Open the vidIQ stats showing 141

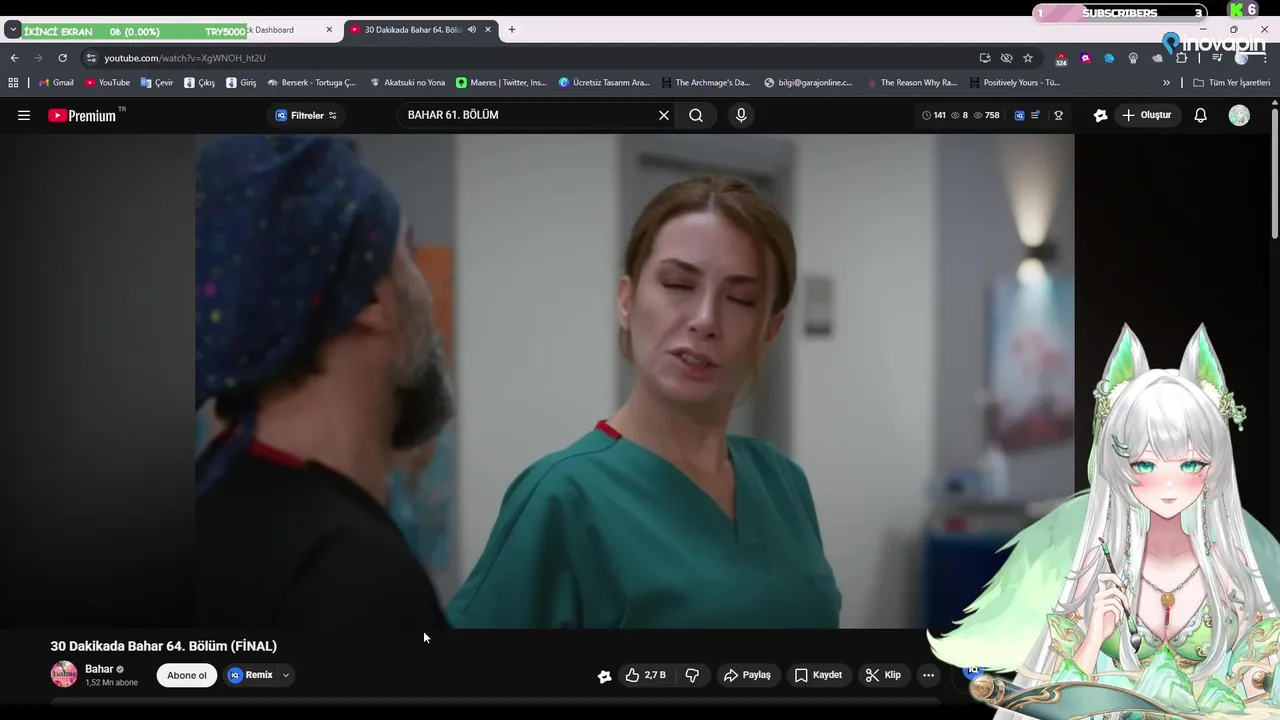pos(934,115)
